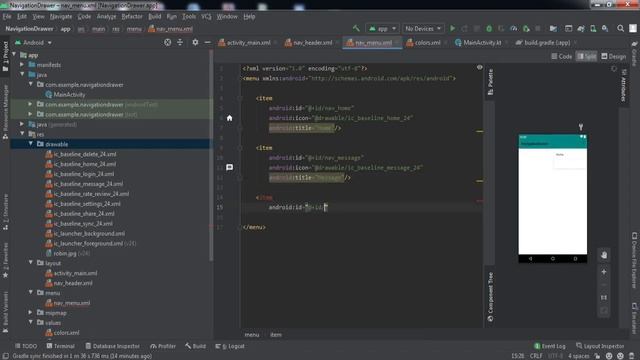The height and width of the screenshot is (360, 640).
Task: Open the Gradle tool window
Action: 634,53
